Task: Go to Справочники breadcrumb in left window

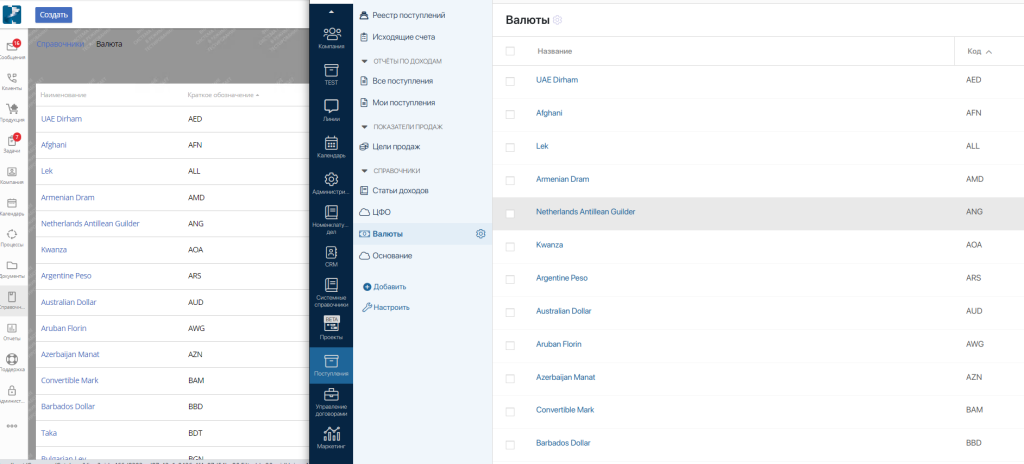Action: (60, 44)
